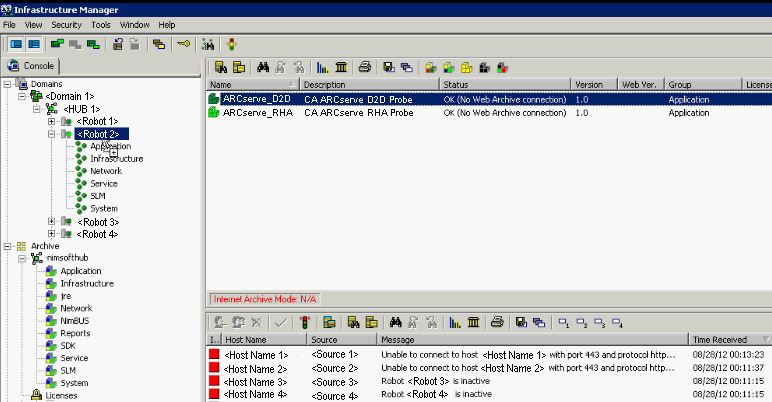Click the binoculars Find icon in alarm toolbar
The image size is (772, 402).
tap(395, 323)
